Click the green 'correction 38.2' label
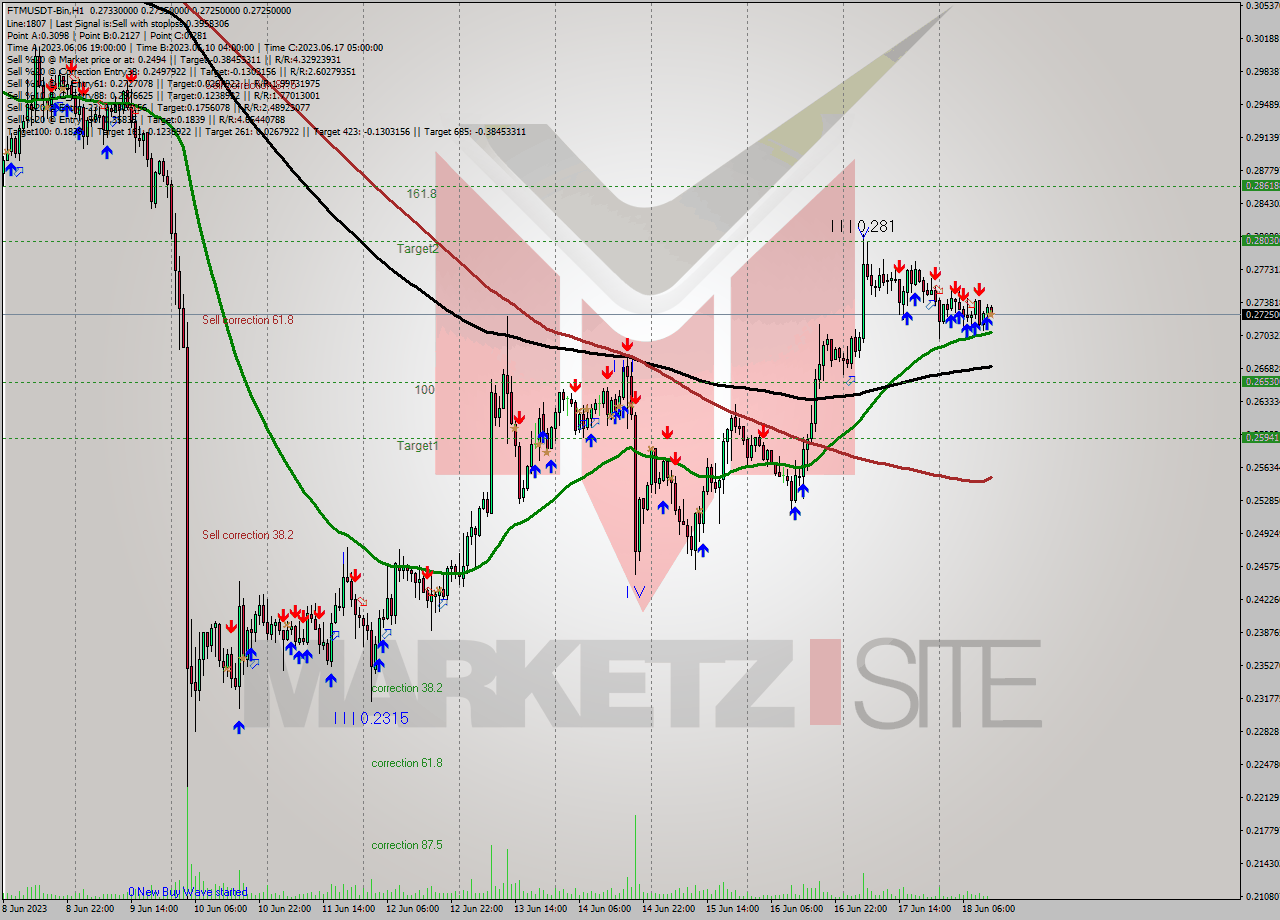This screenshot has width=1280, height=920. [x=407, y=689]
